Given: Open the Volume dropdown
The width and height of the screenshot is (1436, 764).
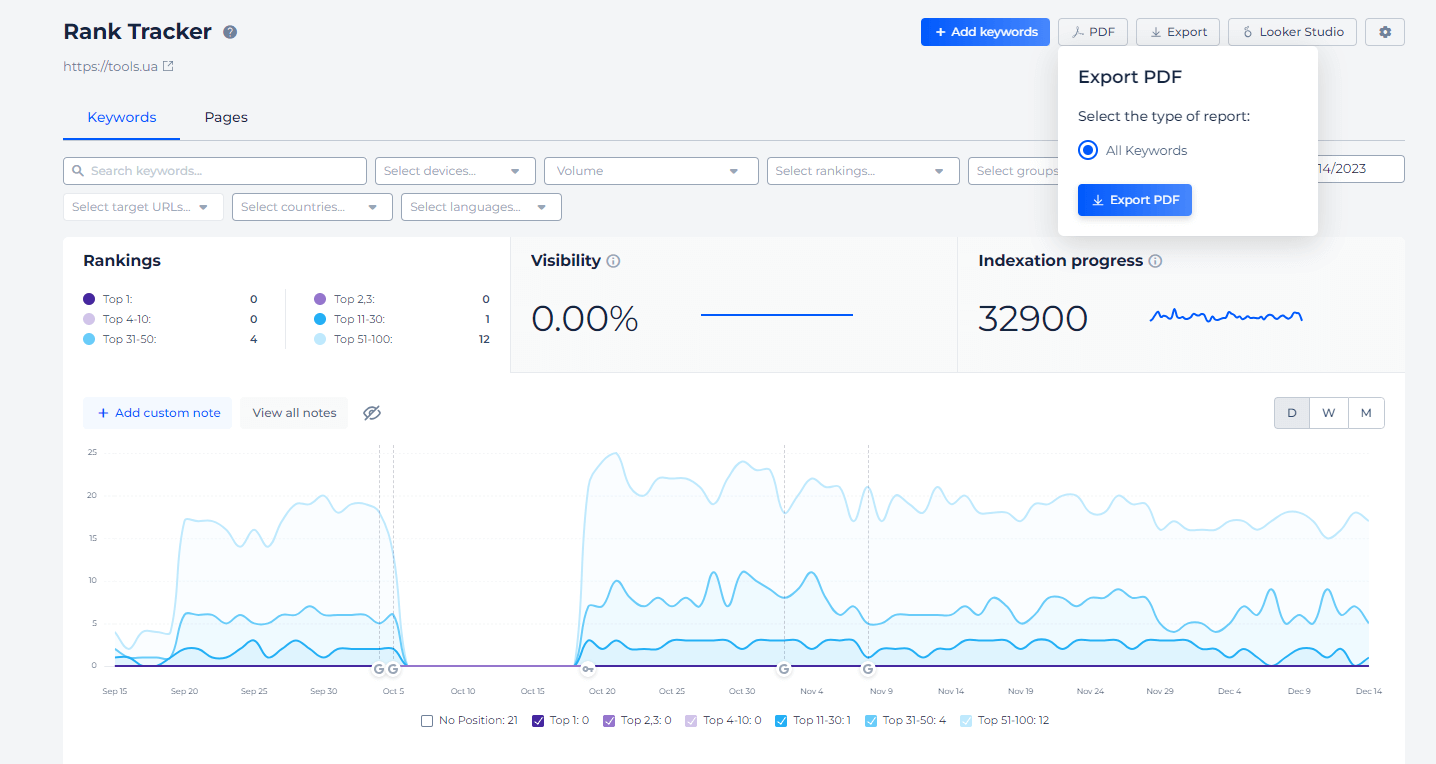Looking at the screenshot, I should pyautogui.click(x=651, y=171).
